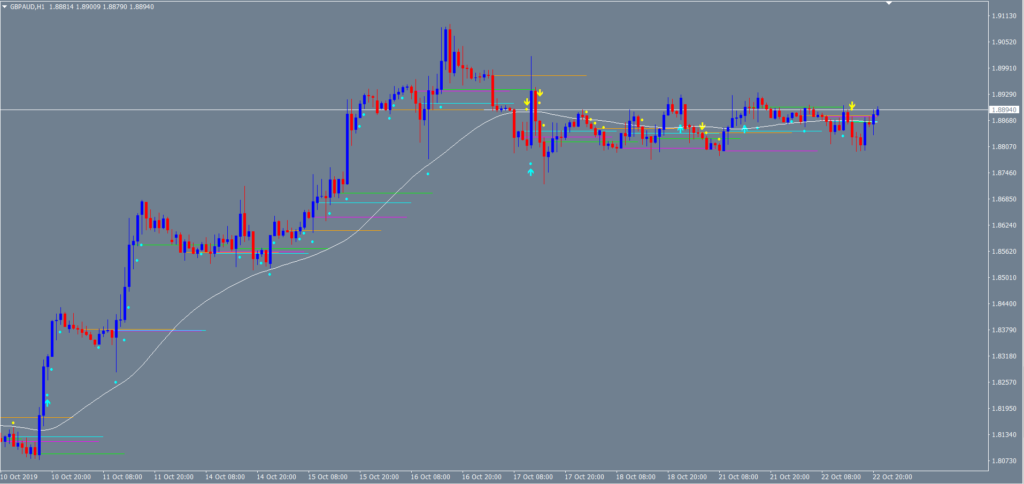Select the yellow down arrow near 18 Oct 20:00
Viewport: 1024px width, 484px height.
703,126
